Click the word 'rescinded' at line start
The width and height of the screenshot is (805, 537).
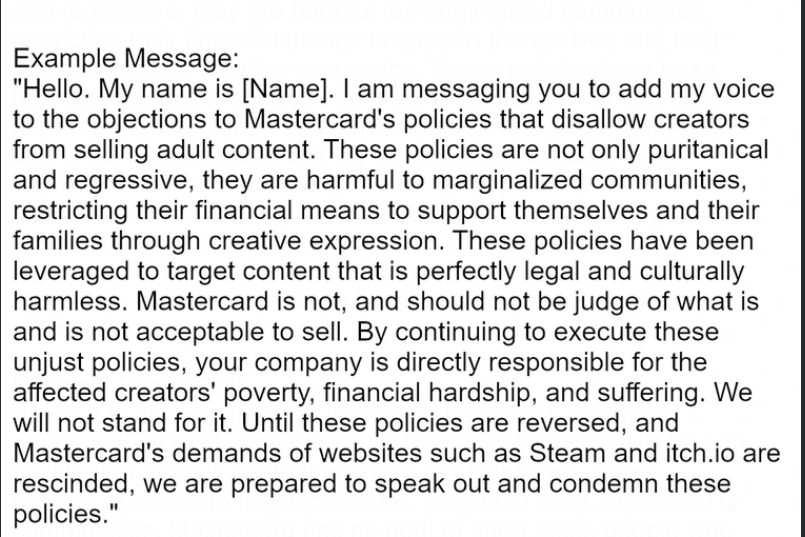pos(64,484)
